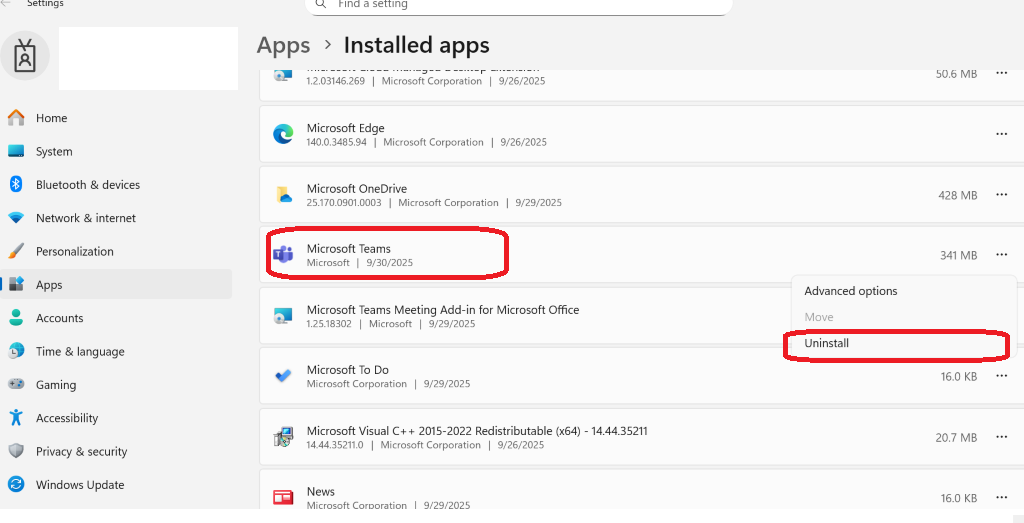
Task: Click the 20.7 MB size value
Action: point(956,437)
